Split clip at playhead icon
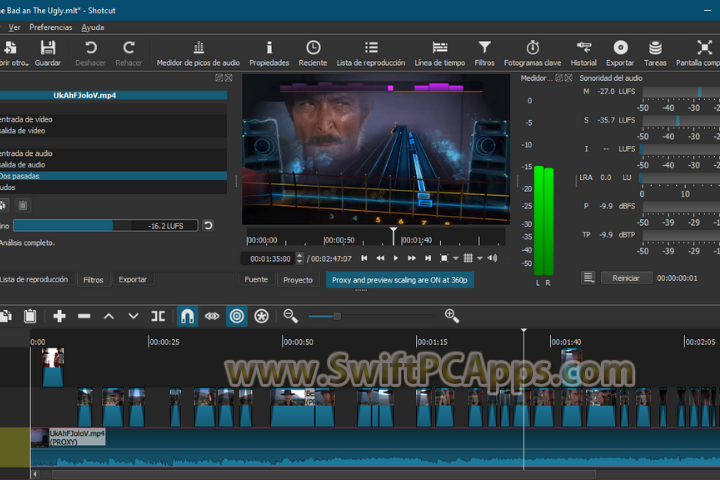The height and width of the screenshot is (480, 720). click(158, 316)
